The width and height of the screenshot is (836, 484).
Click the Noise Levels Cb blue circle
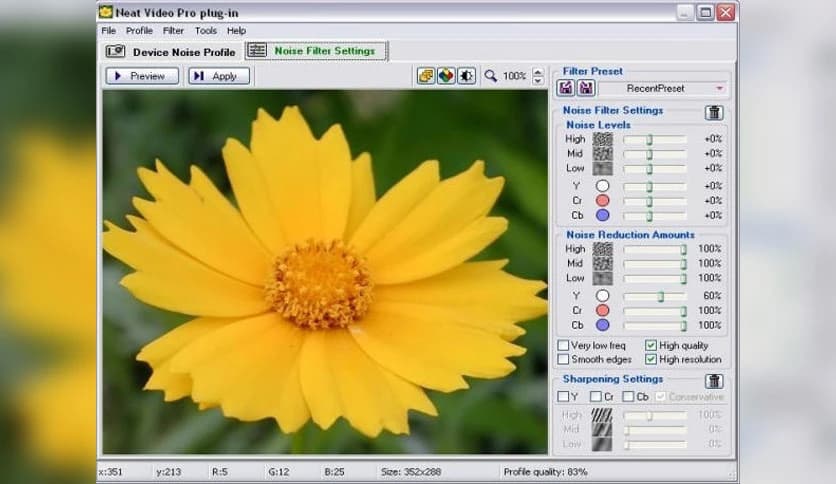click(602, 216)
